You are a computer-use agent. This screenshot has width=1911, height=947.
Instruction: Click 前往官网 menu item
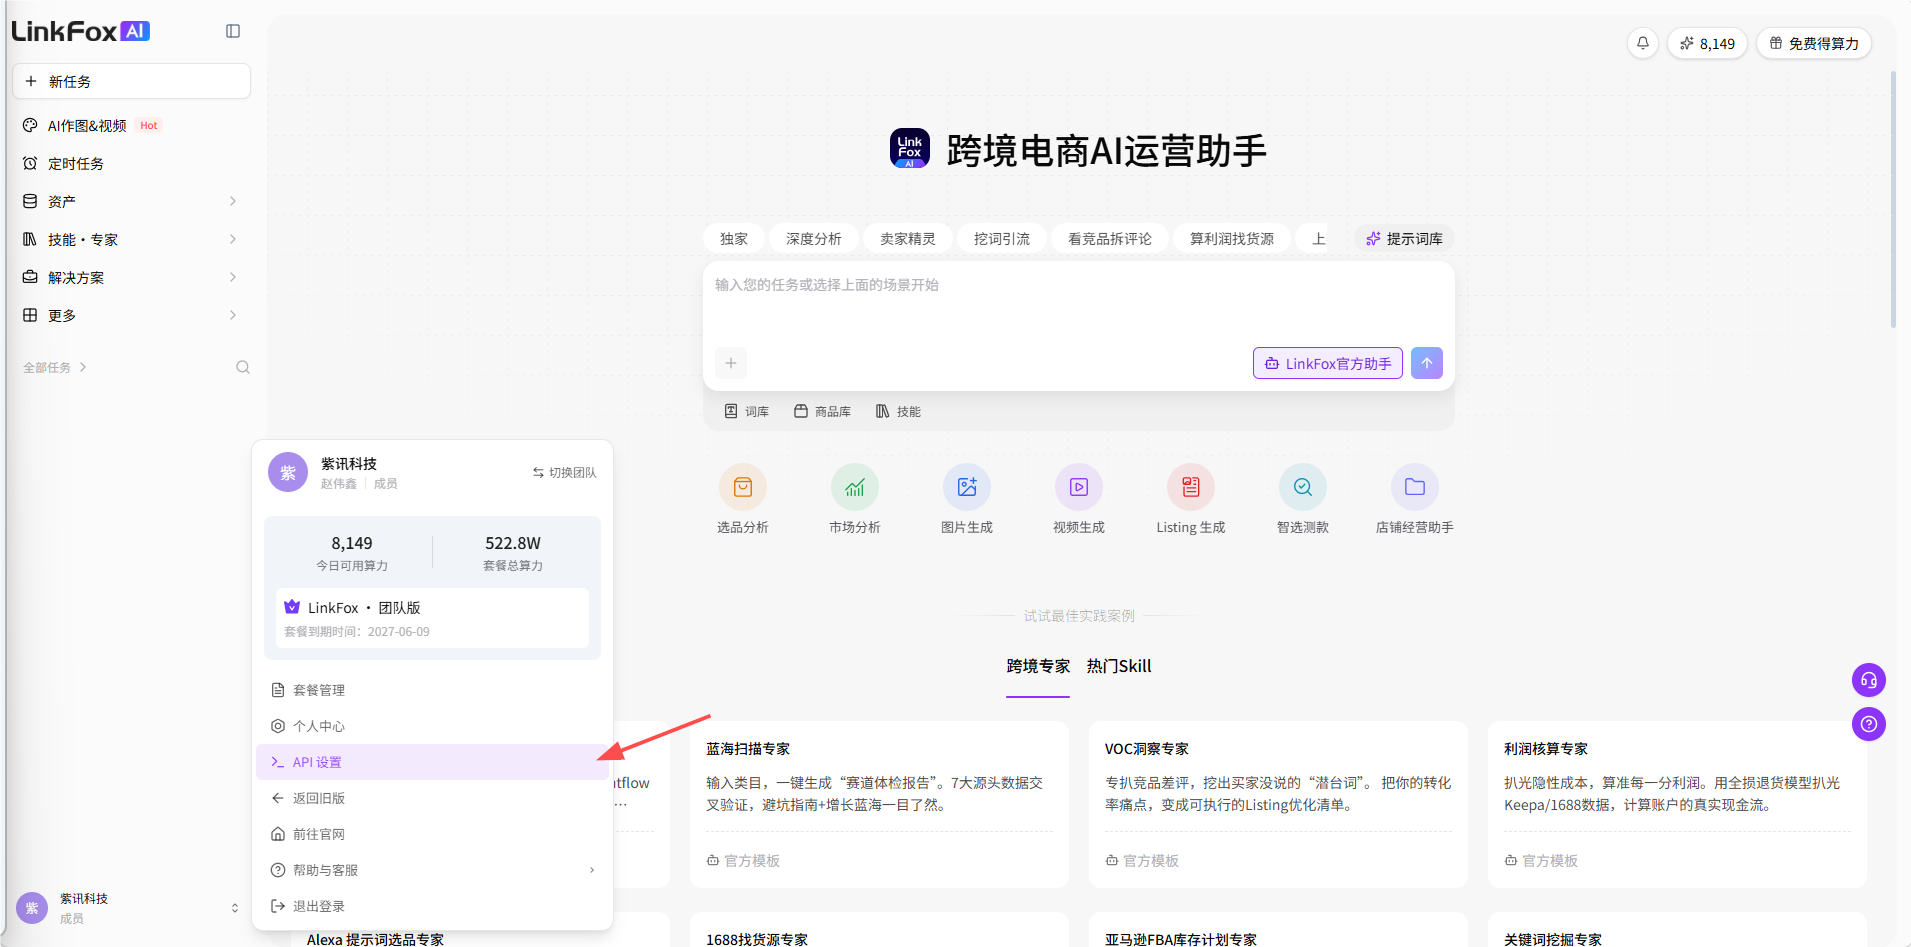click(x=432, y=834)
